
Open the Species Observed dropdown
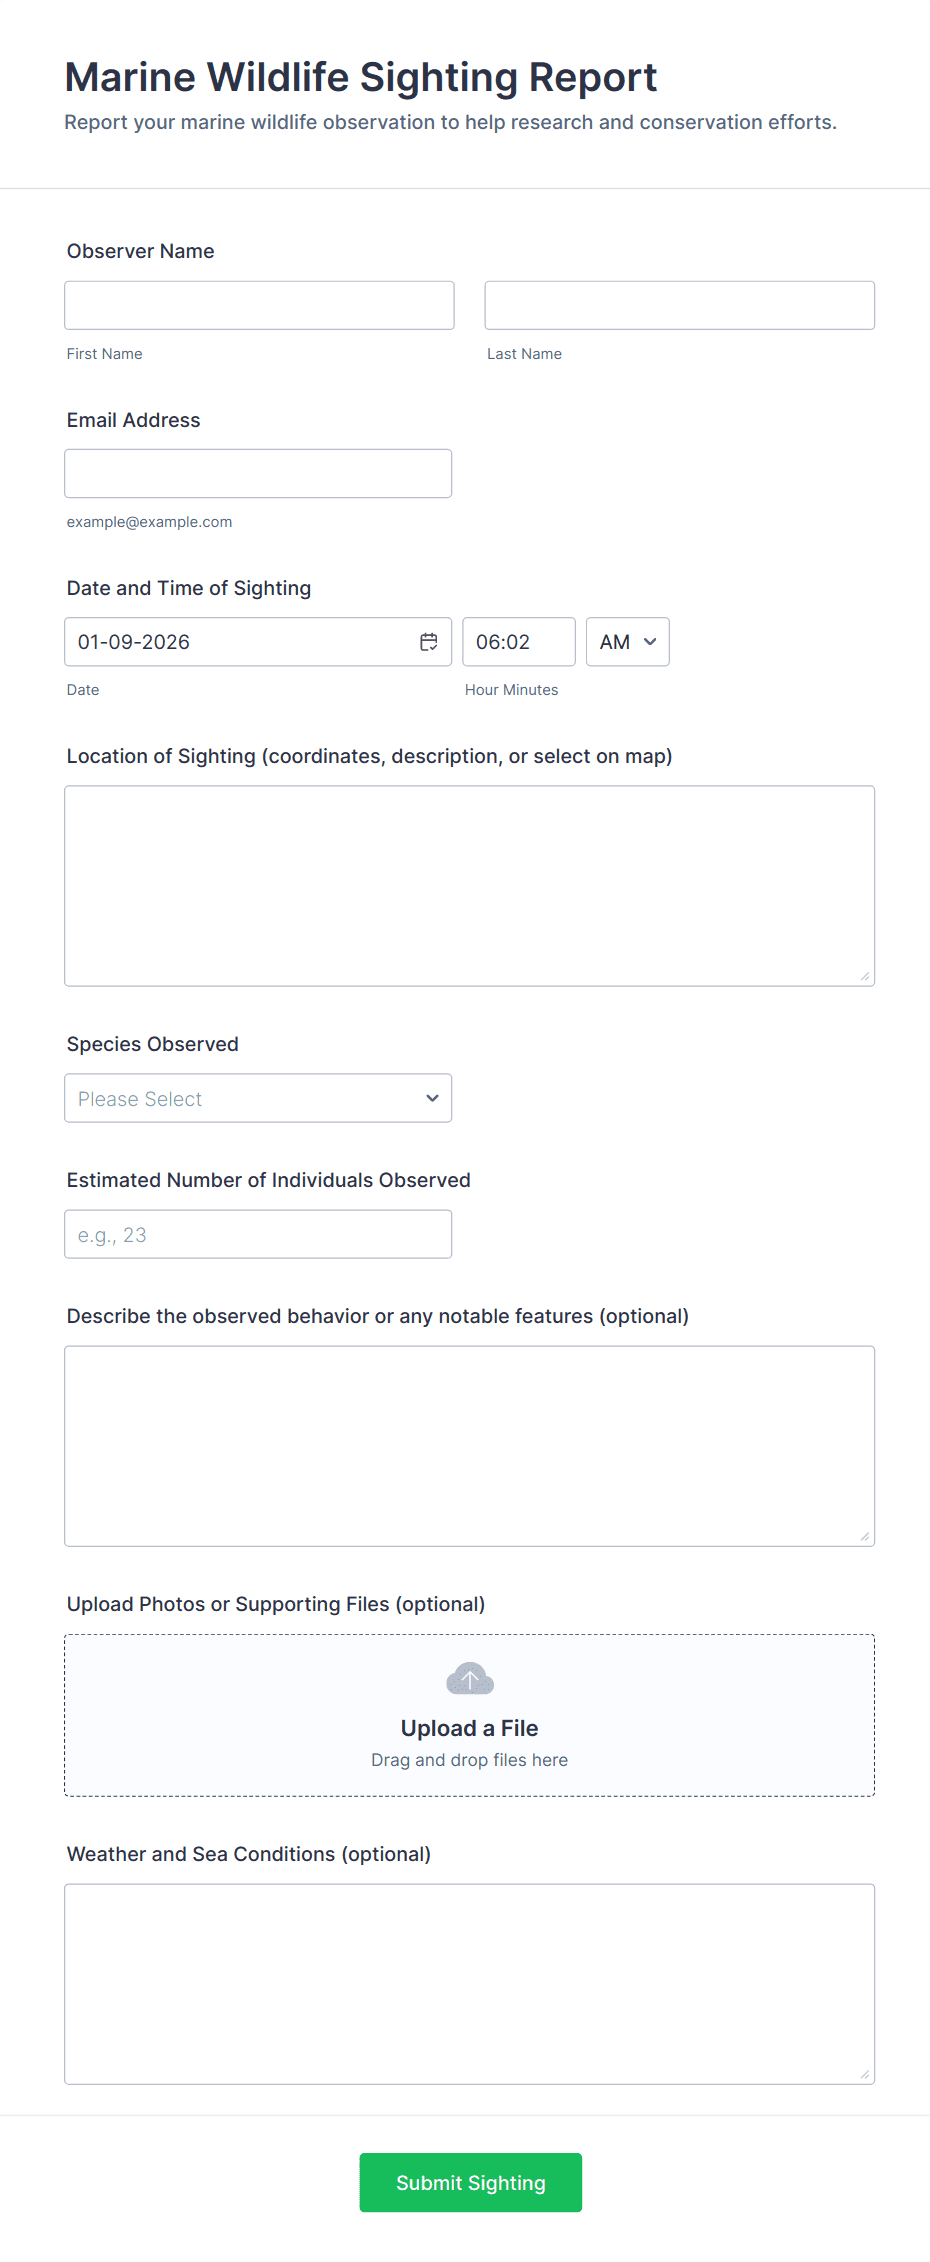[258, 1098]
